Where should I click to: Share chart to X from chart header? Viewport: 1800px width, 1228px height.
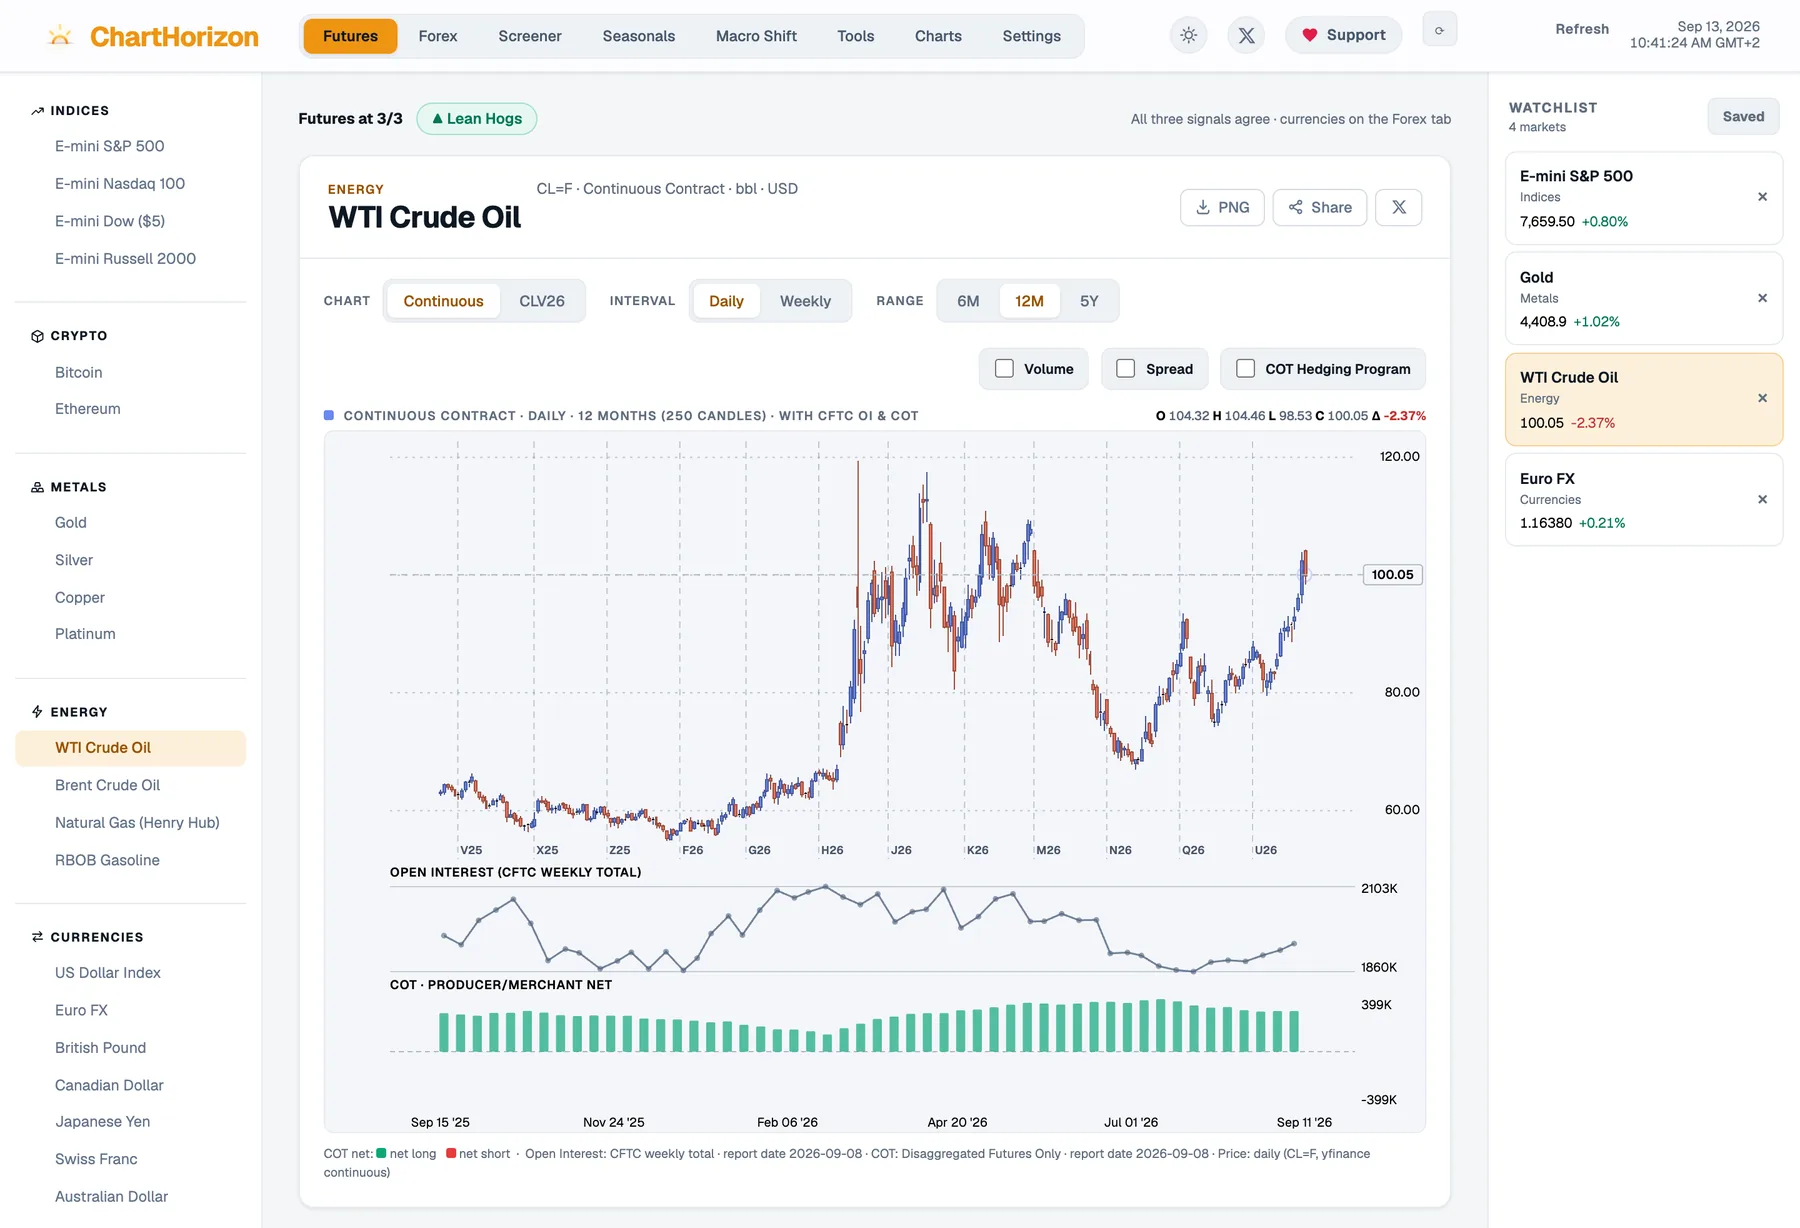pos(1398,207)
